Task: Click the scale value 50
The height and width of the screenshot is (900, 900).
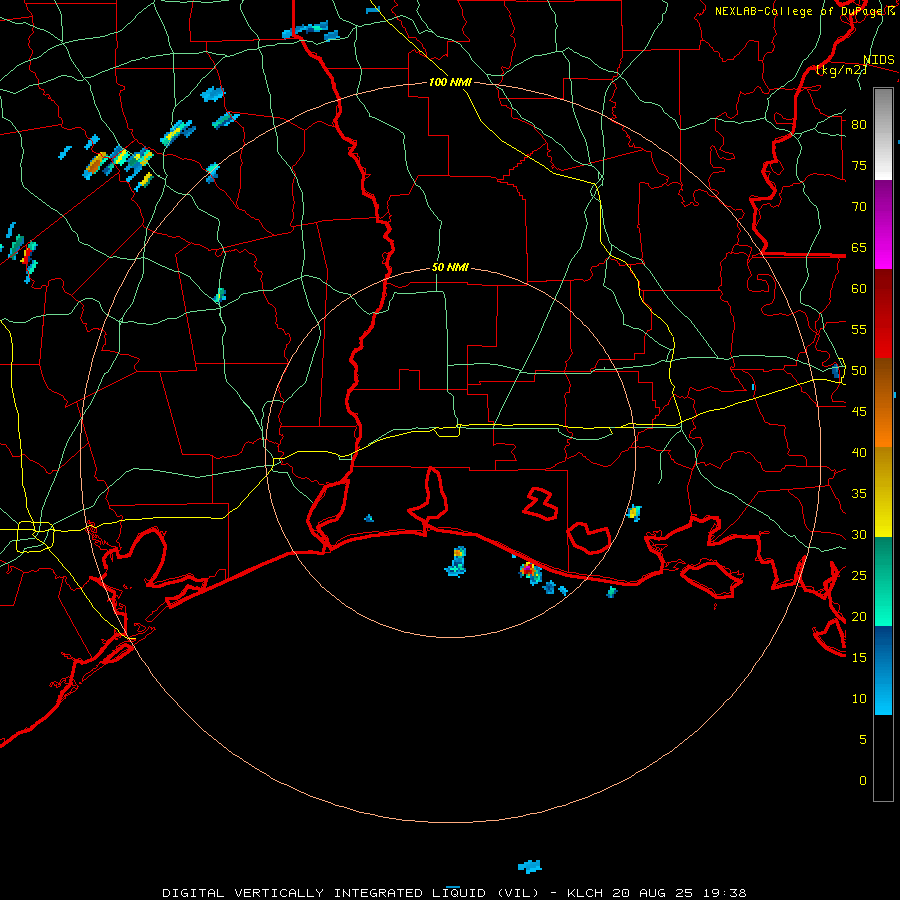Action: click(859, 371)
